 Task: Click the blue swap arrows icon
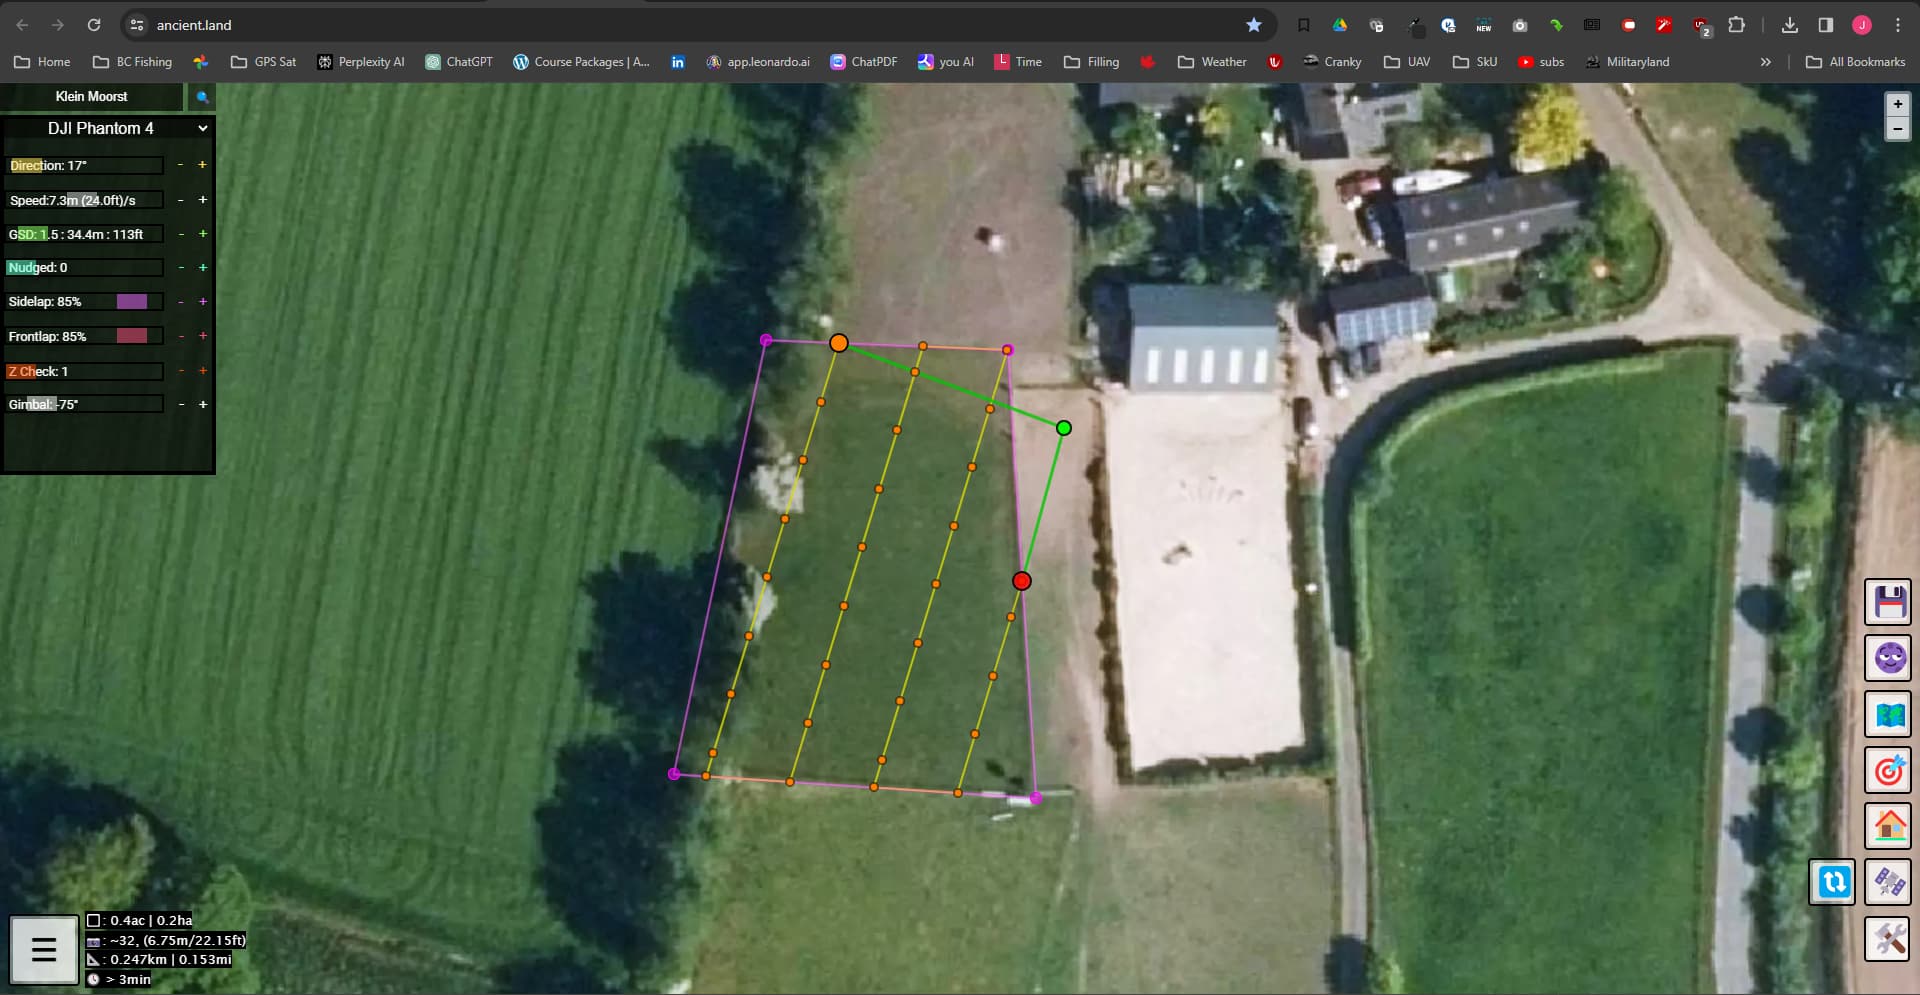click(x=1832, y=882)
